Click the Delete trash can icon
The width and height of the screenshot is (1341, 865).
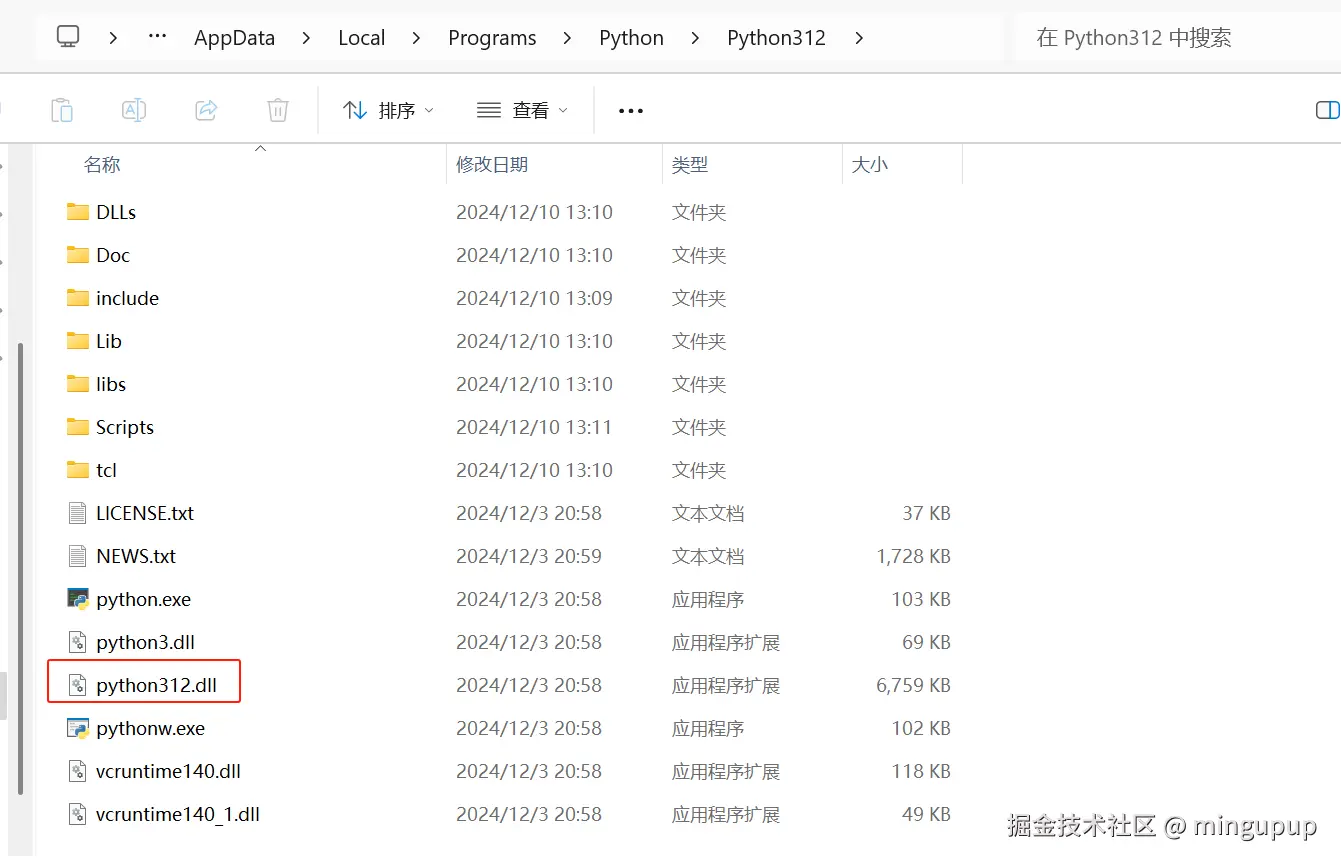point(278,110)
